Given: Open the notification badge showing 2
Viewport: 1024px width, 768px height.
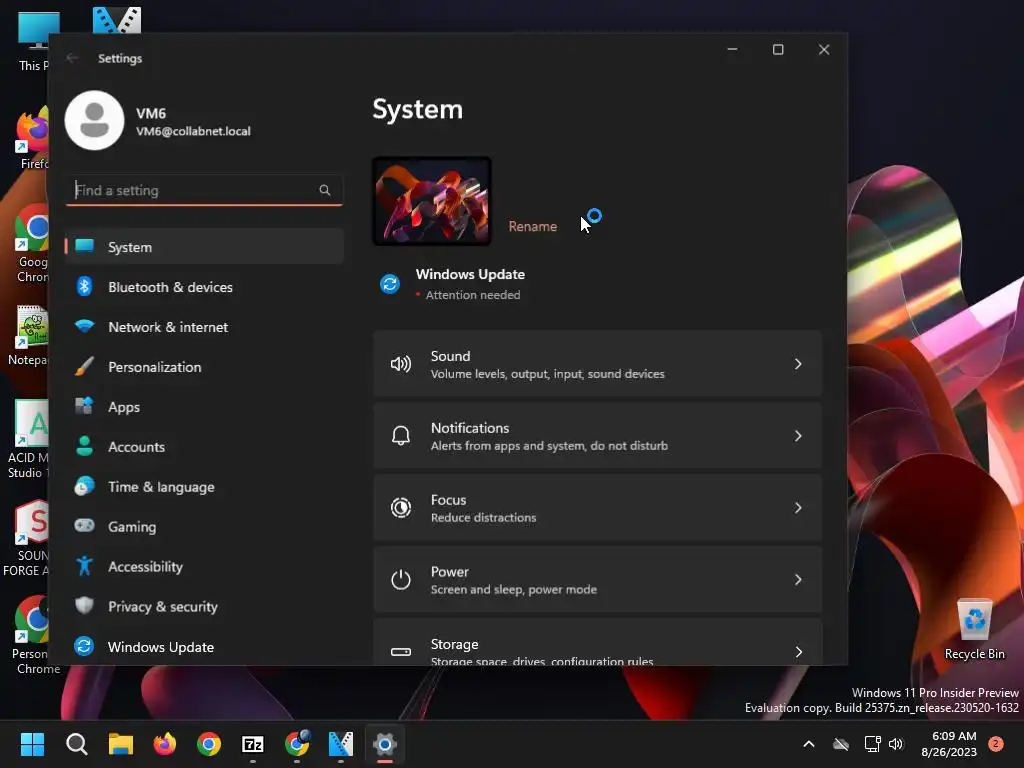Looking at the screenshot, I should (x=996, y=744).
